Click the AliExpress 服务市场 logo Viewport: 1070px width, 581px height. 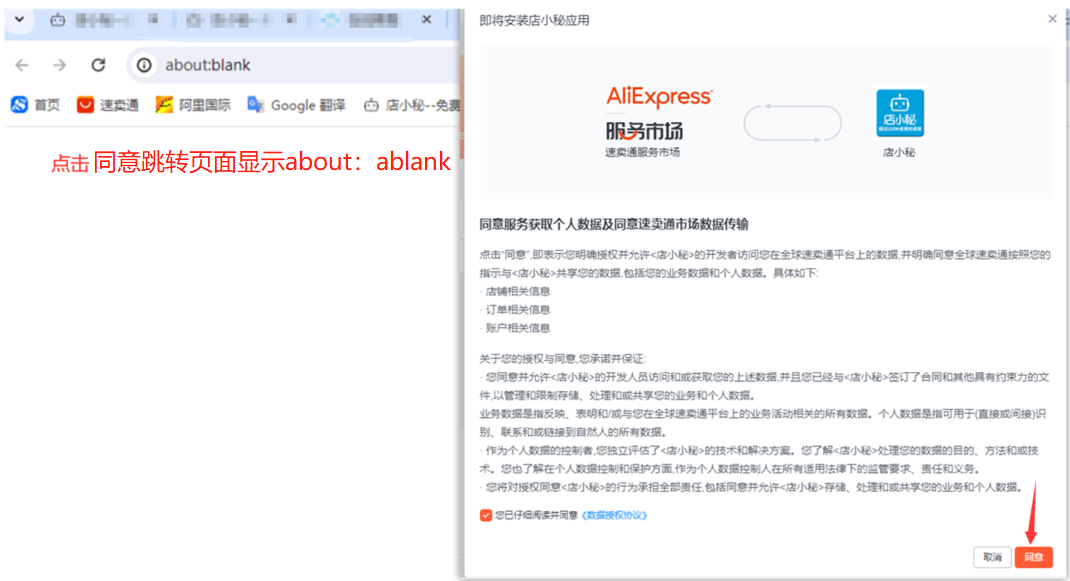tap(659, 113)
